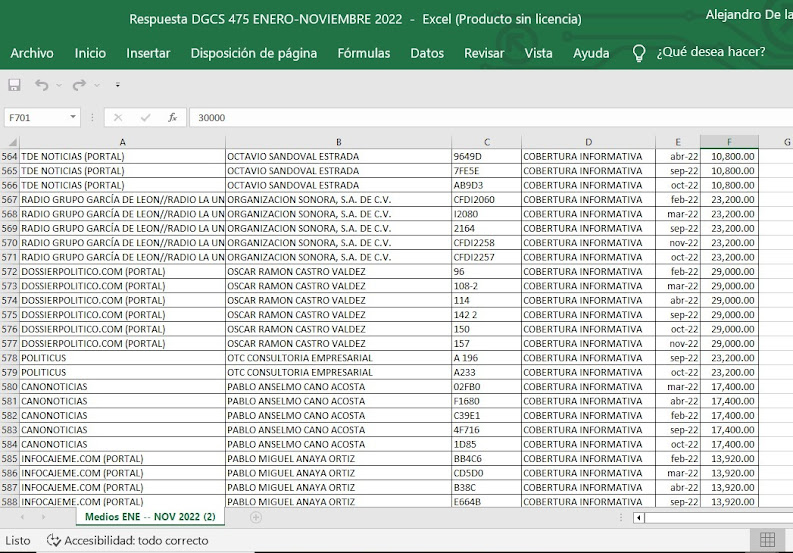Open the Disposición de página tab
Screen dimensions: 793x553
point(254,53)
